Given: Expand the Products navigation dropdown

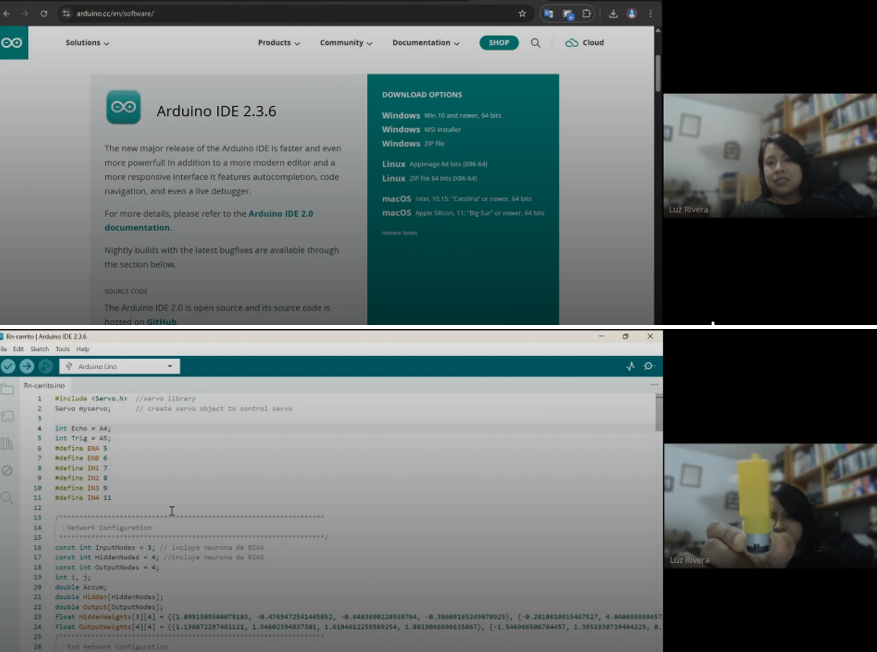Looking at the screenshot, I should [x=279, y=43].
